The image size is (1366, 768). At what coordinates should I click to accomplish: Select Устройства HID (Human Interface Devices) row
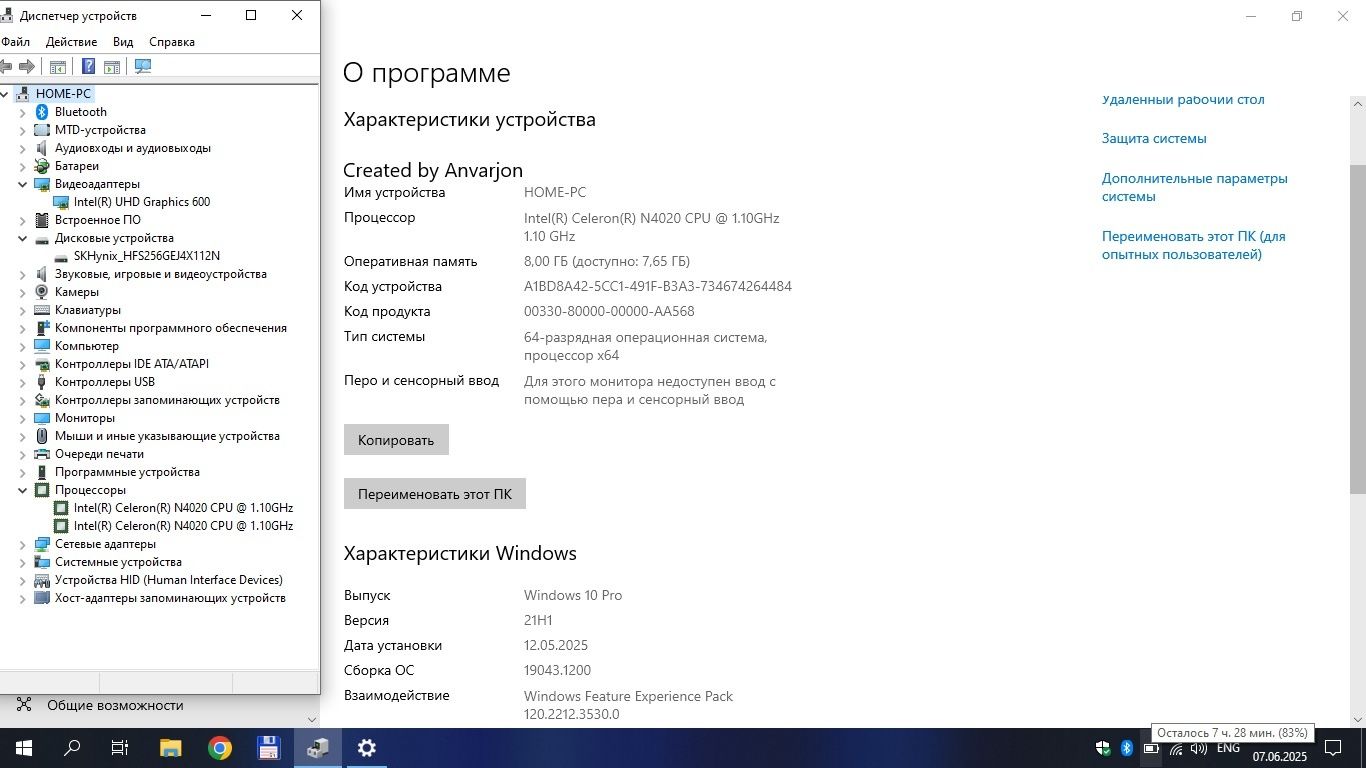[169, 580]
